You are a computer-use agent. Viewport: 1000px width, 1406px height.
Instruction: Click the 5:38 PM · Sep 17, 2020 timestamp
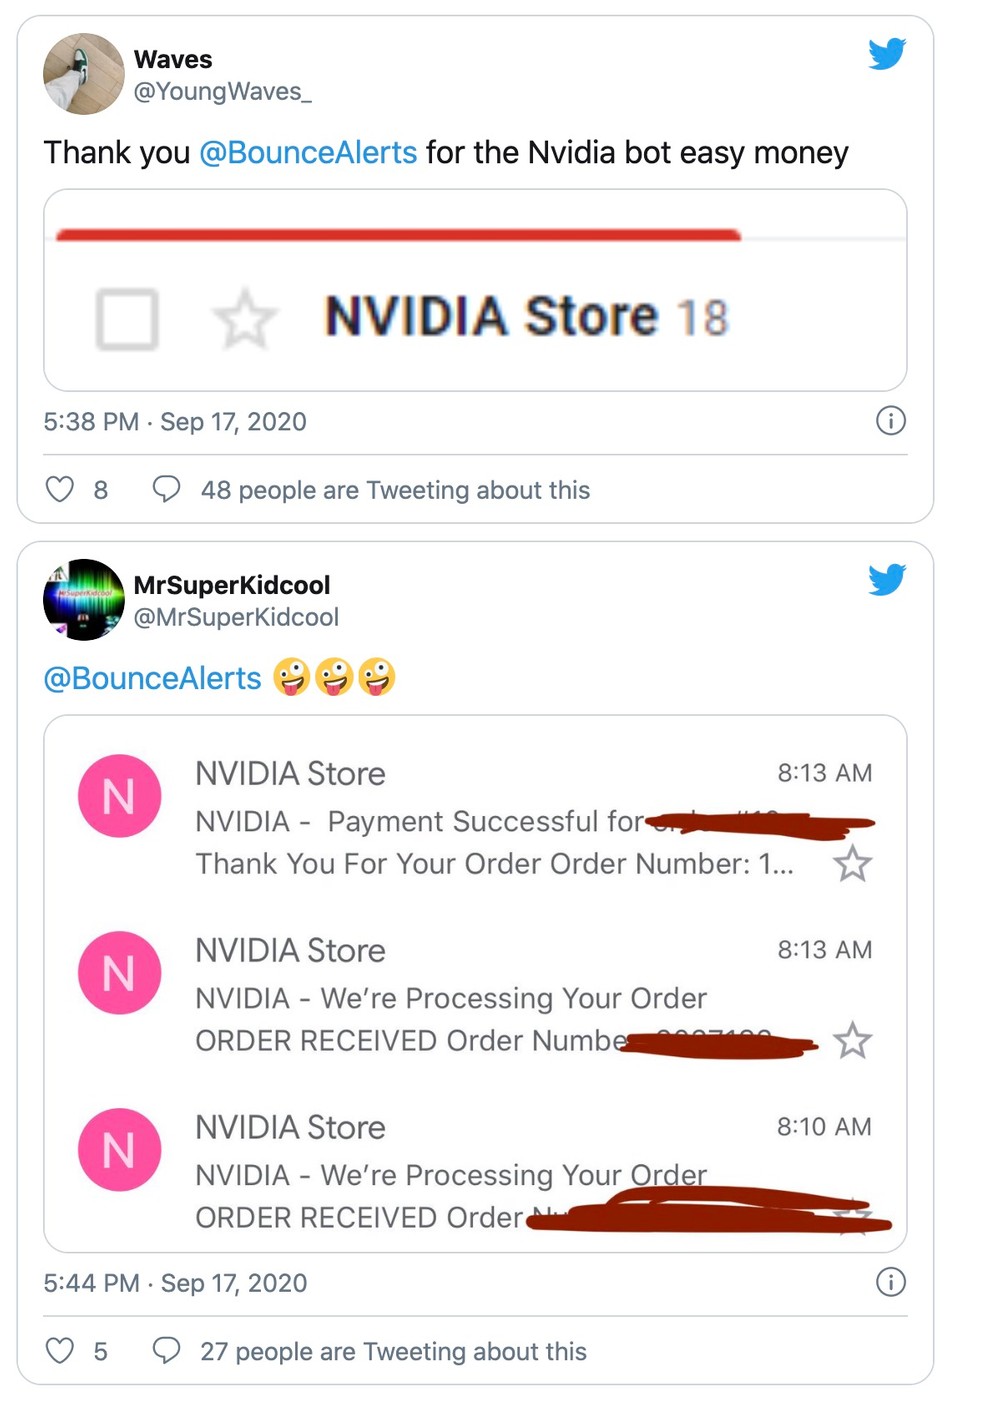175,422
